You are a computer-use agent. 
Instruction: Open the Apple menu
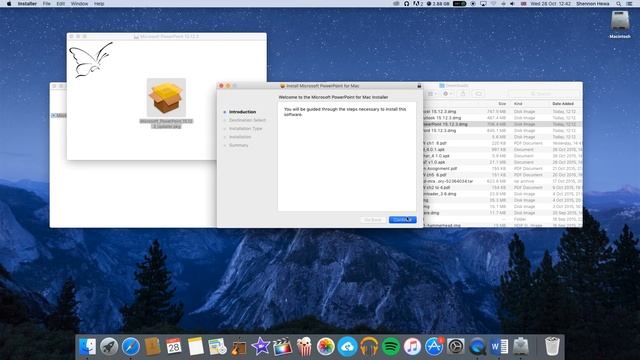click(x=9, y=4)
